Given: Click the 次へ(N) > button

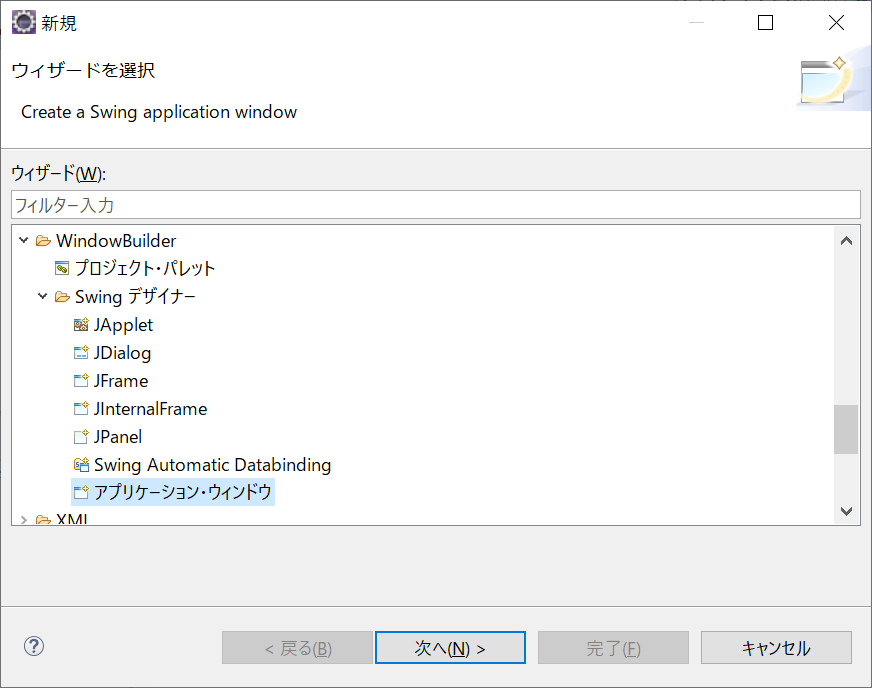Looking at the screenshot, I should 450,647.
